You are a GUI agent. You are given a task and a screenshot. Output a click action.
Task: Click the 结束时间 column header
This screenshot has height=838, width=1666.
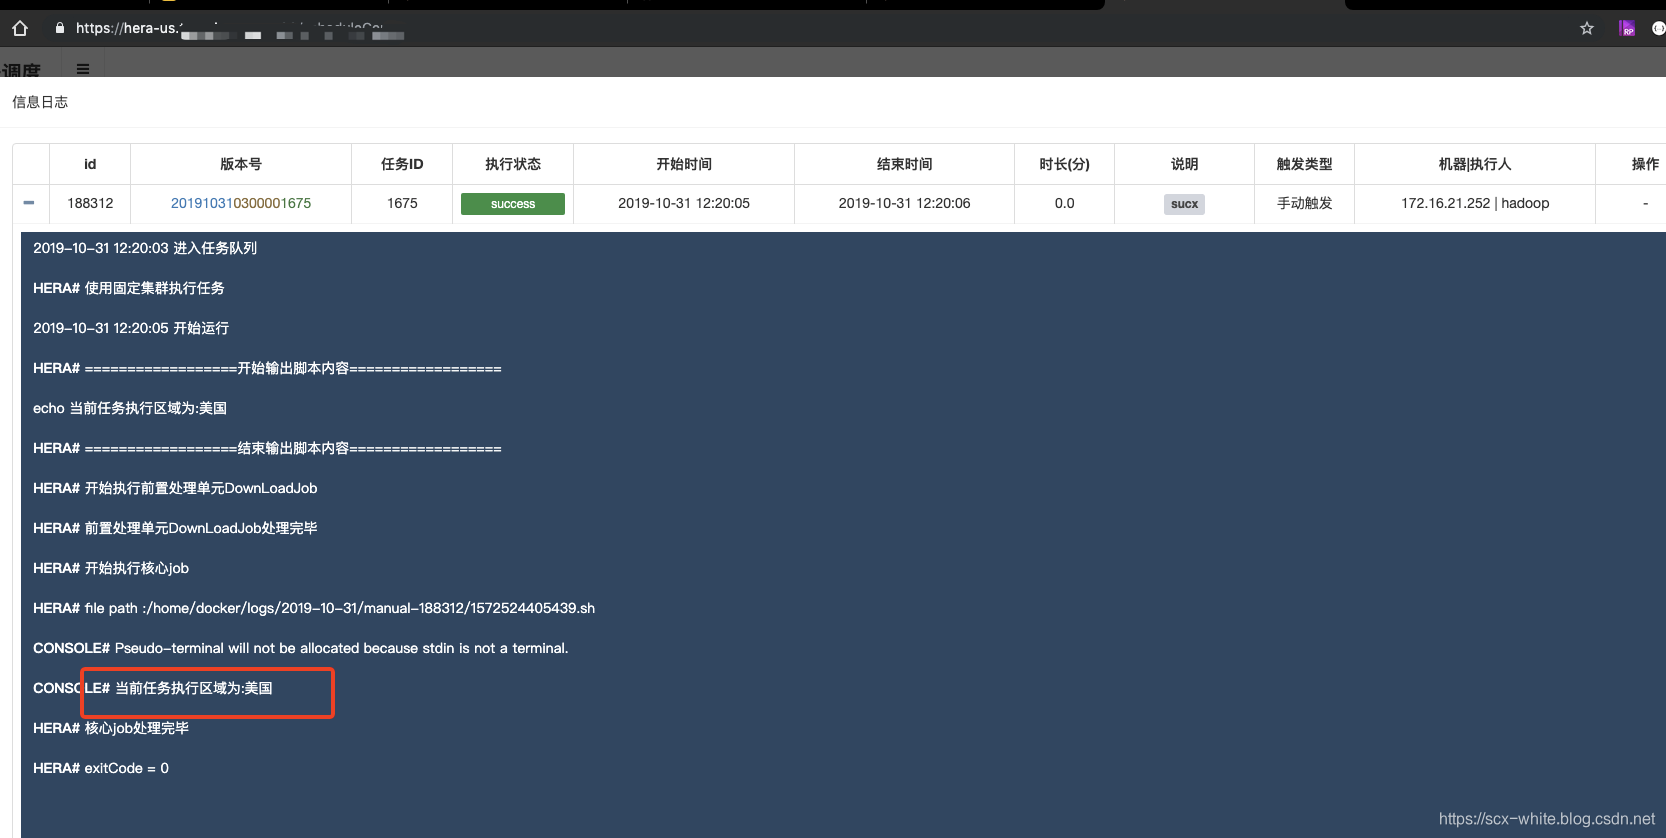point(905,164)
